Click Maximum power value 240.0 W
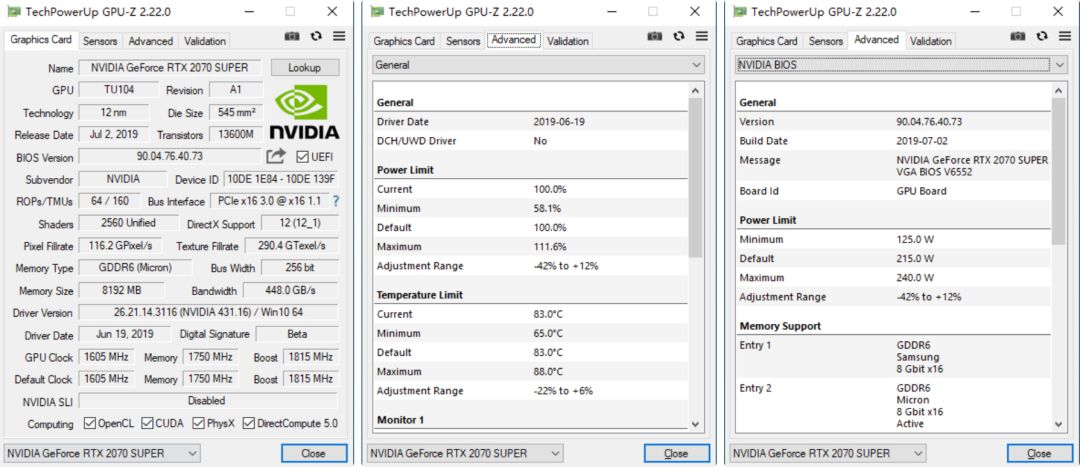 click(x=915, y=278)
